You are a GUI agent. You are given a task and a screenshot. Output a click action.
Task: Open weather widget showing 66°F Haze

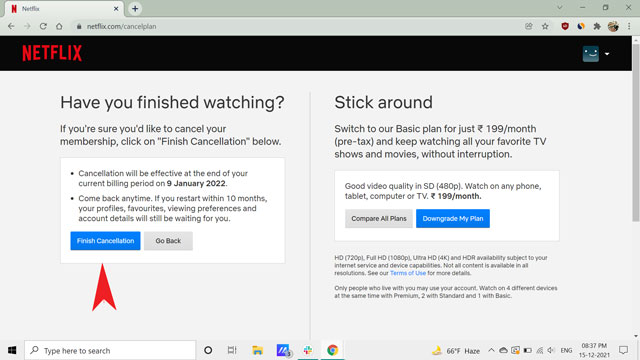click(456, 351)
